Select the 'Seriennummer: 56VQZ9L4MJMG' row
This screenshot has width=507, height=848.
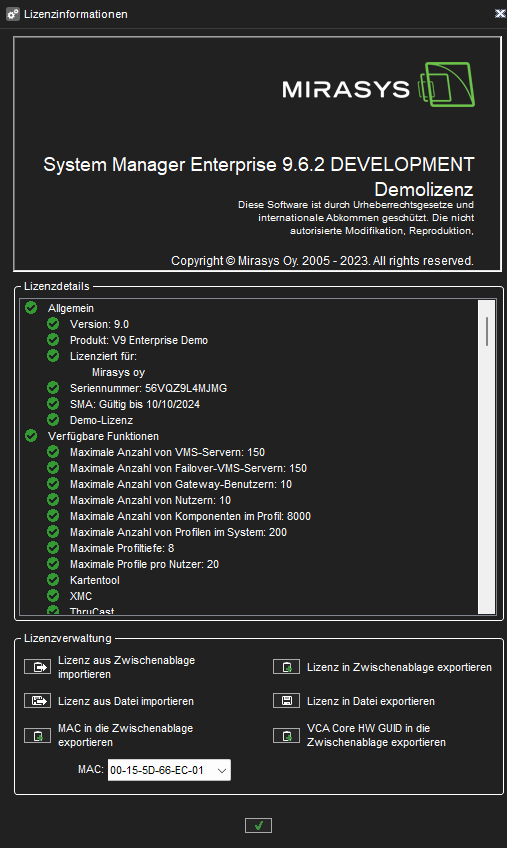(149, 388)
